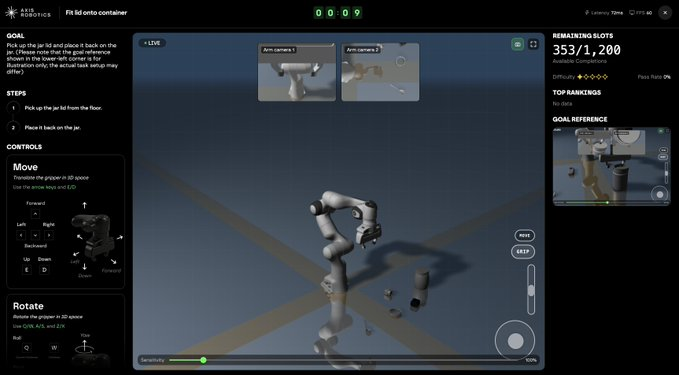Toggle the green camera view icon
The image size is (679, 375).
[517, 44]
